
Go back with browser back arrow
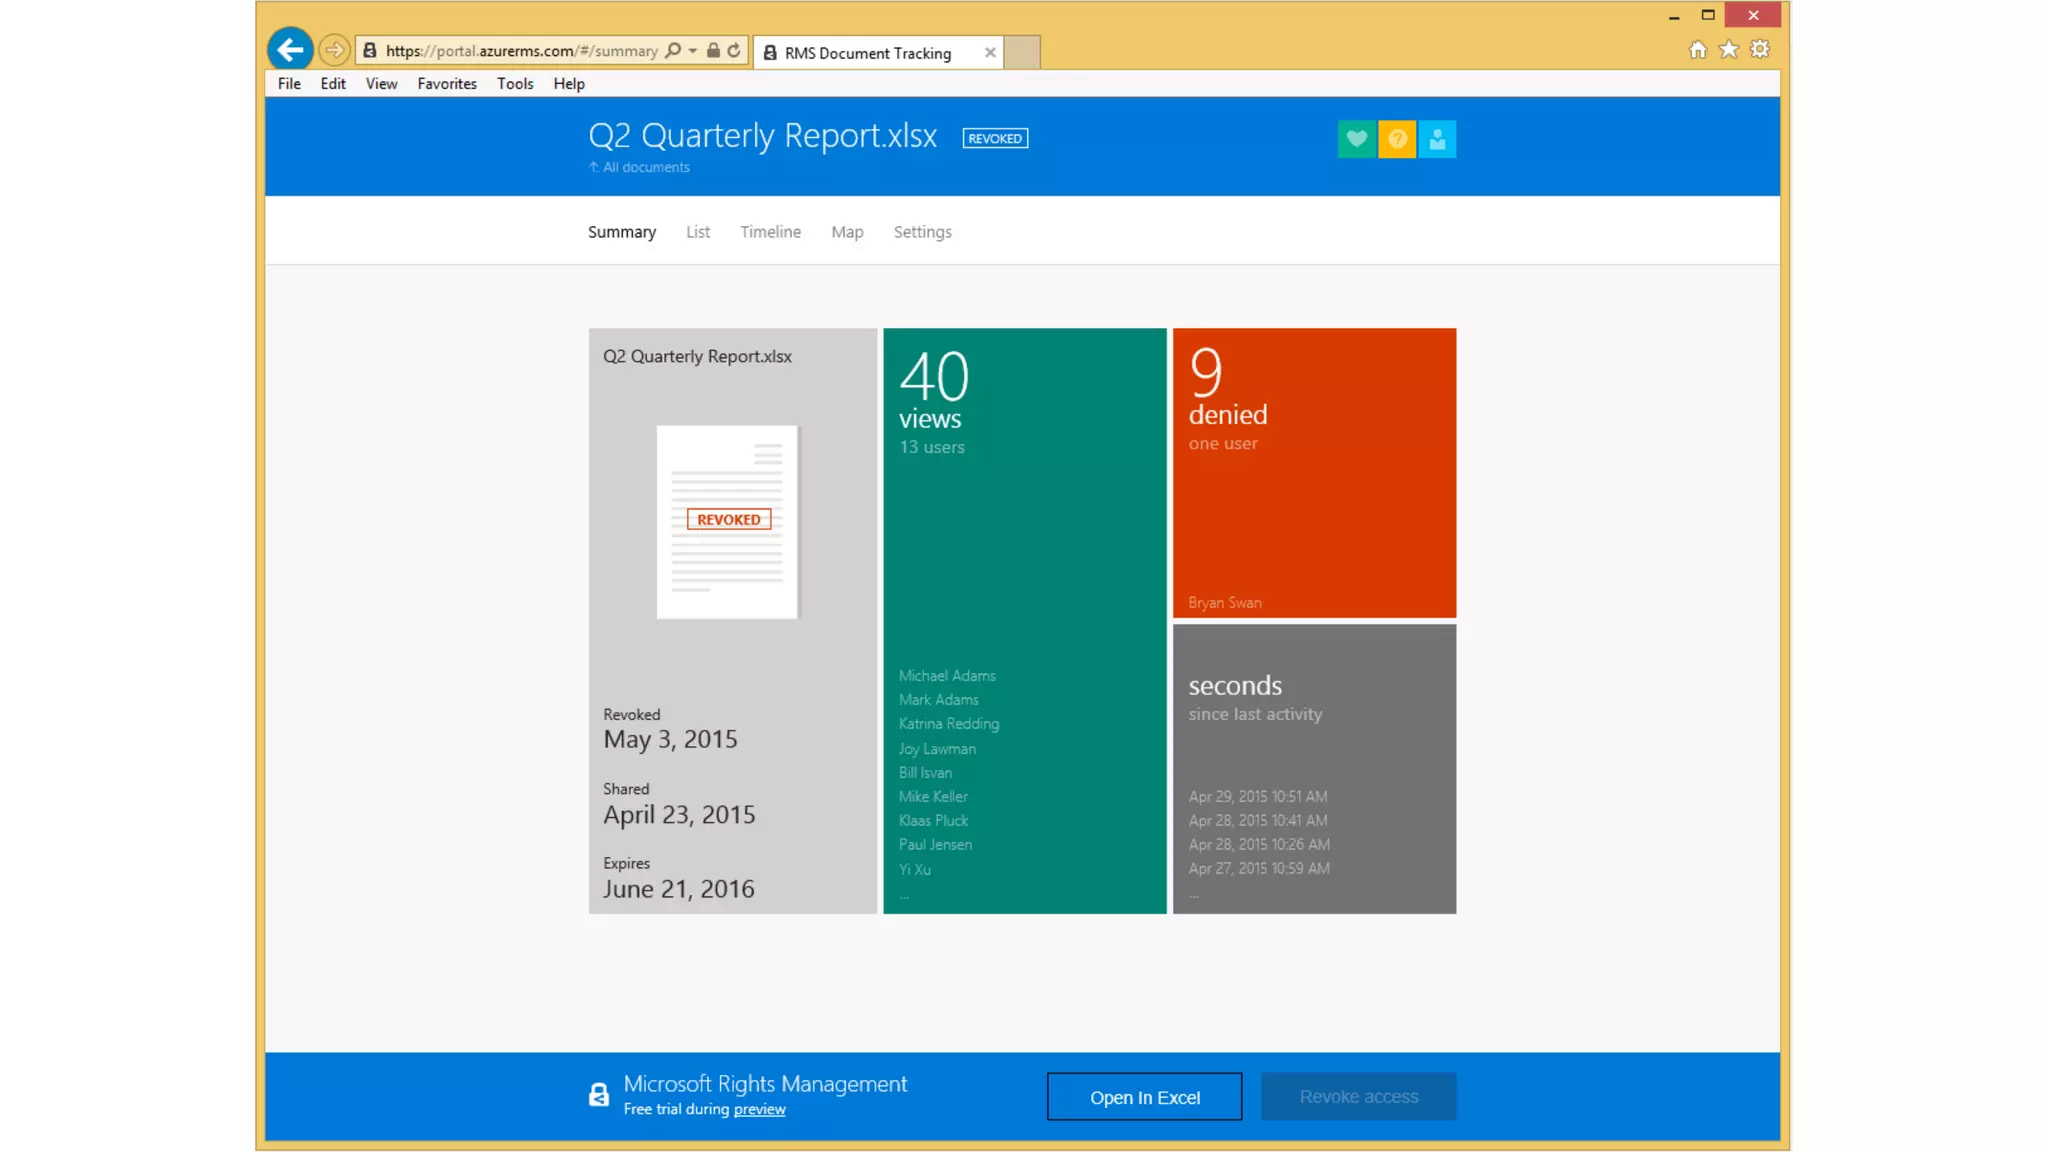tap(290, 49)
